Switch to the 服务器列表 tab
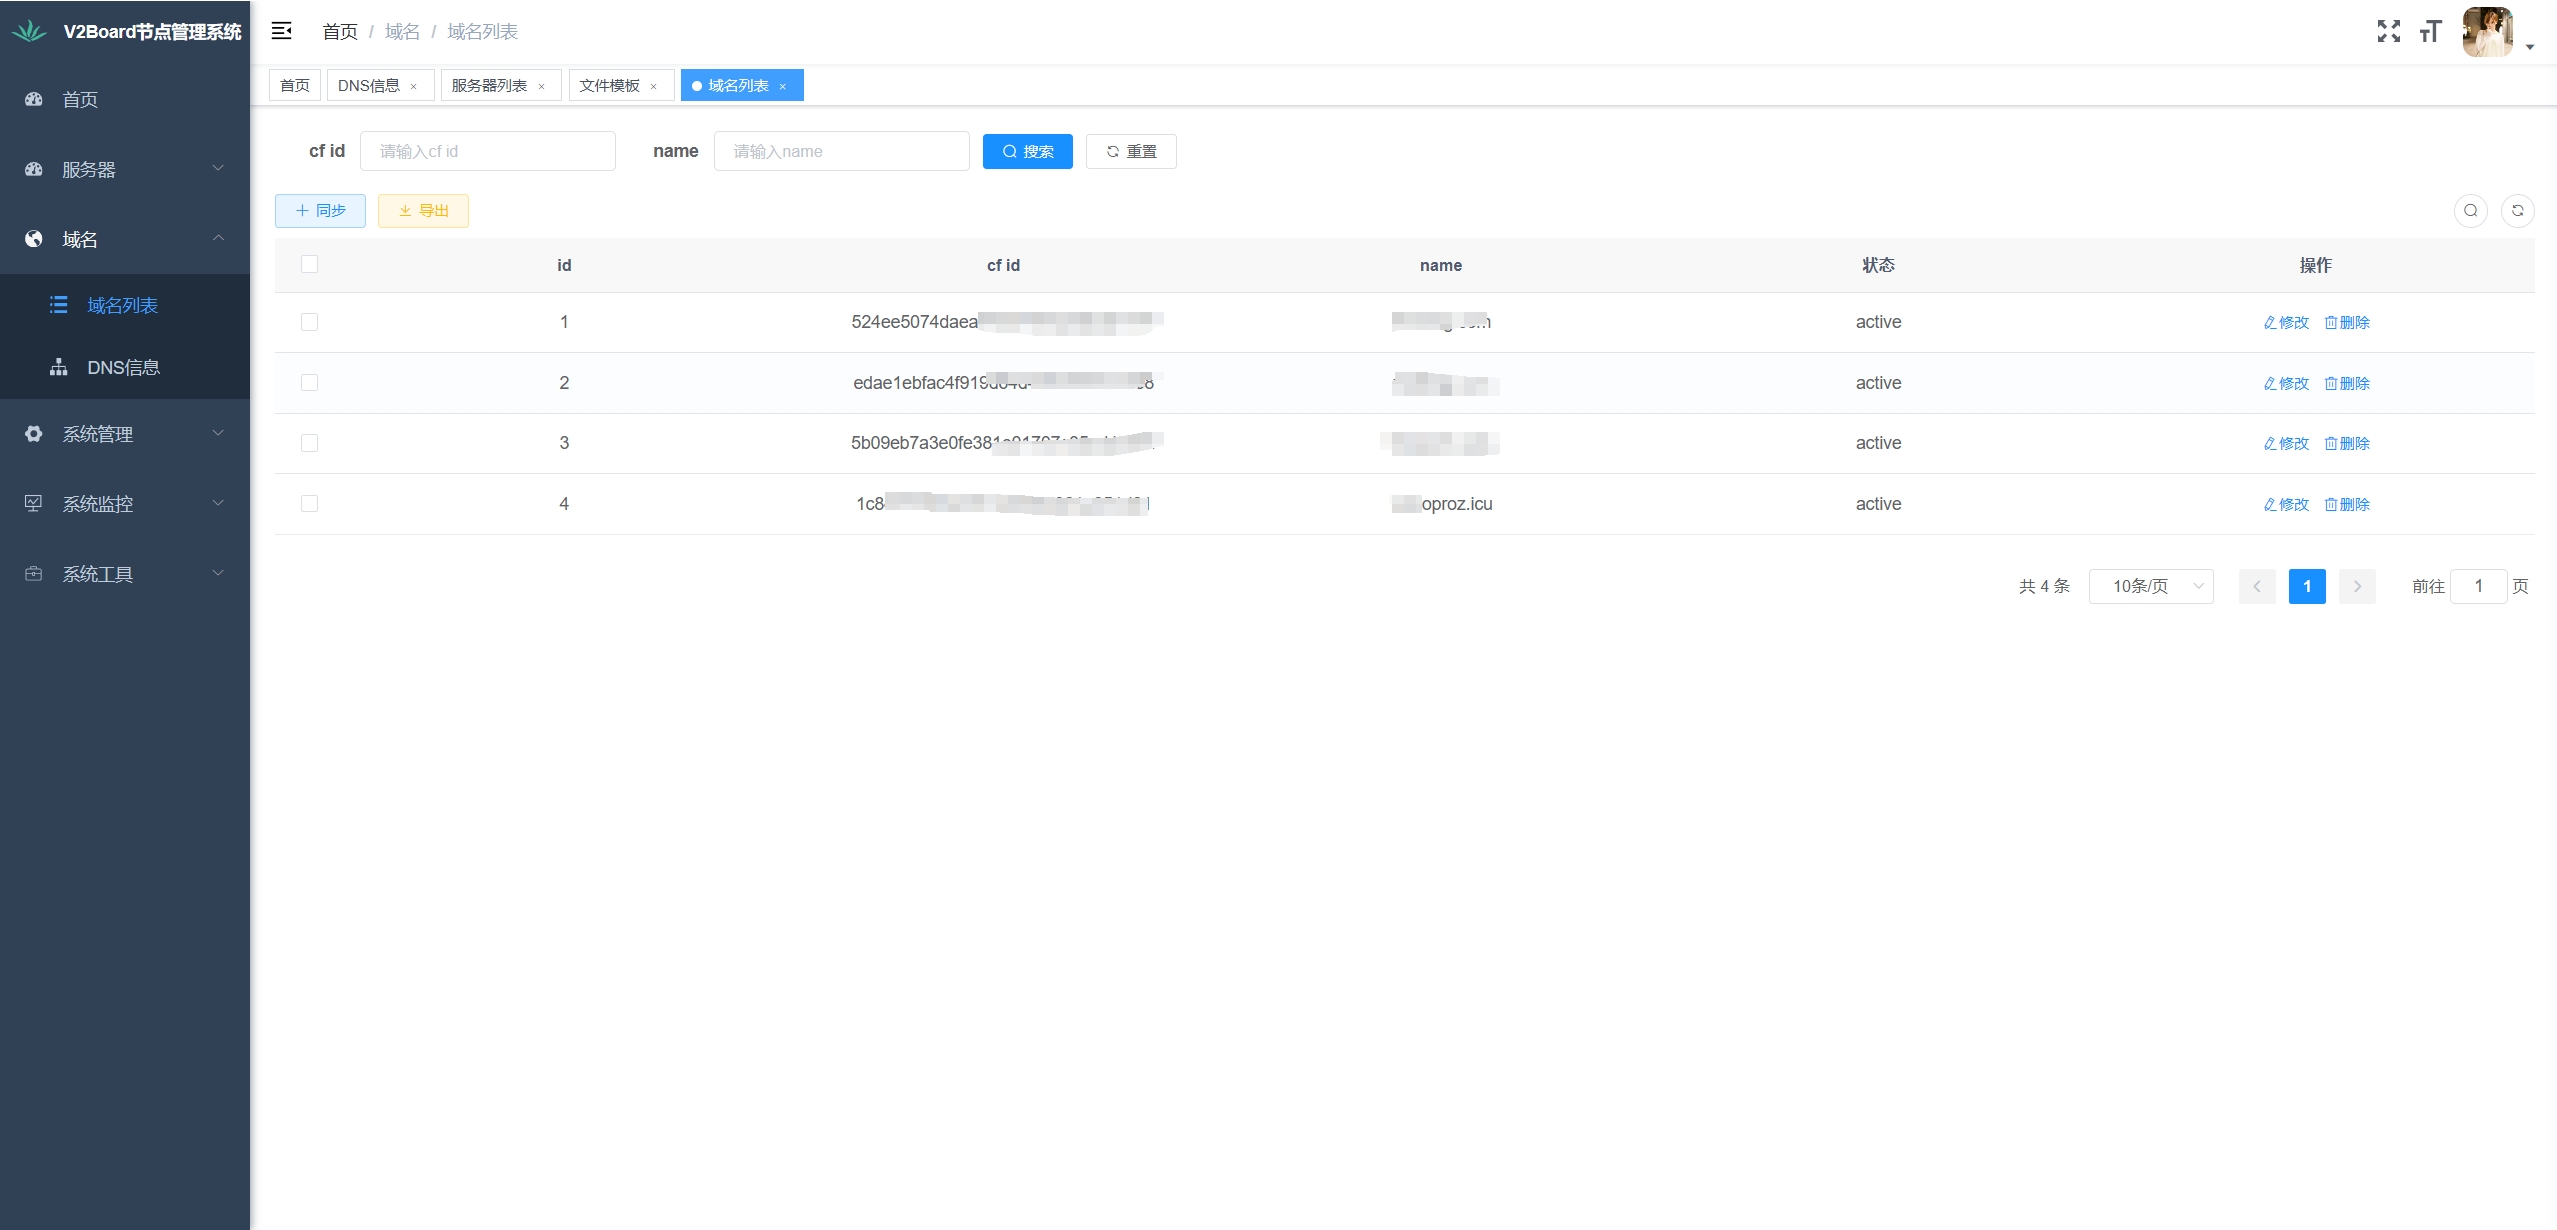The height and width of the screenshot is (1230, 2557). (x=489, y=86)
